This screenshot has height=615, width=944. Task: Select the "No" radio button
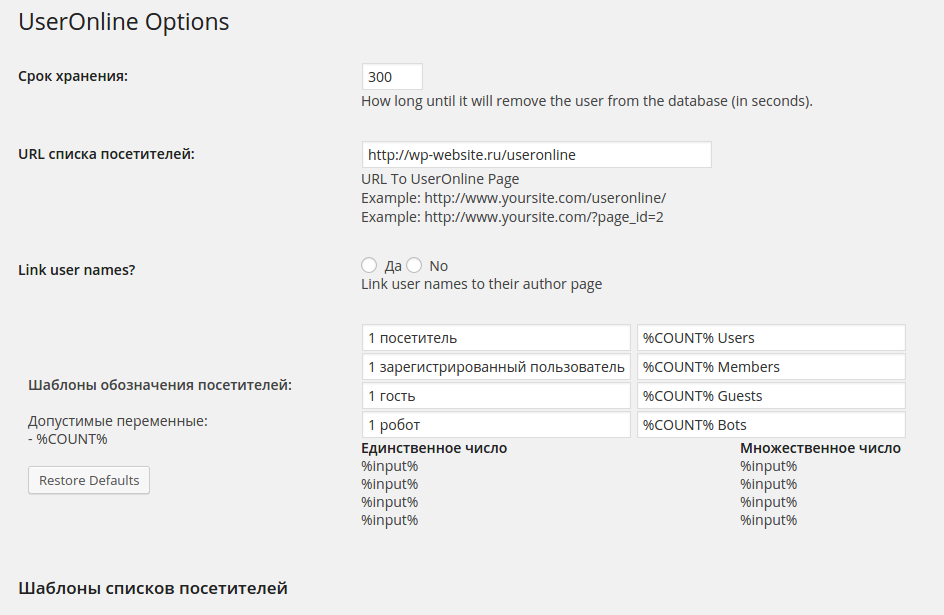click(x=414, y=265)
